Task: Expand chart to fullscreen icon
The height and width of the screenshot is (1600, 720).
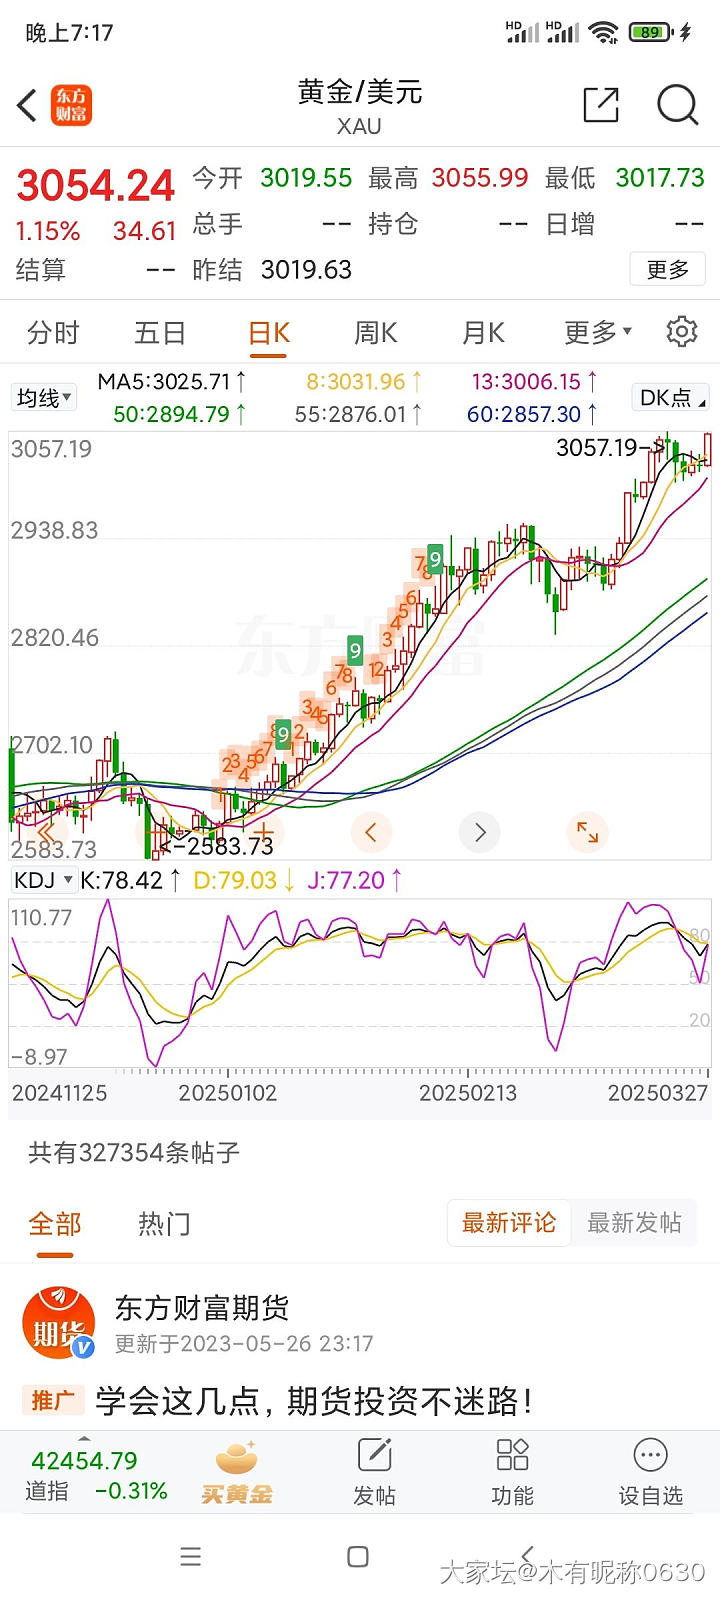Action: pyautogui.click(x=587, y=832)
